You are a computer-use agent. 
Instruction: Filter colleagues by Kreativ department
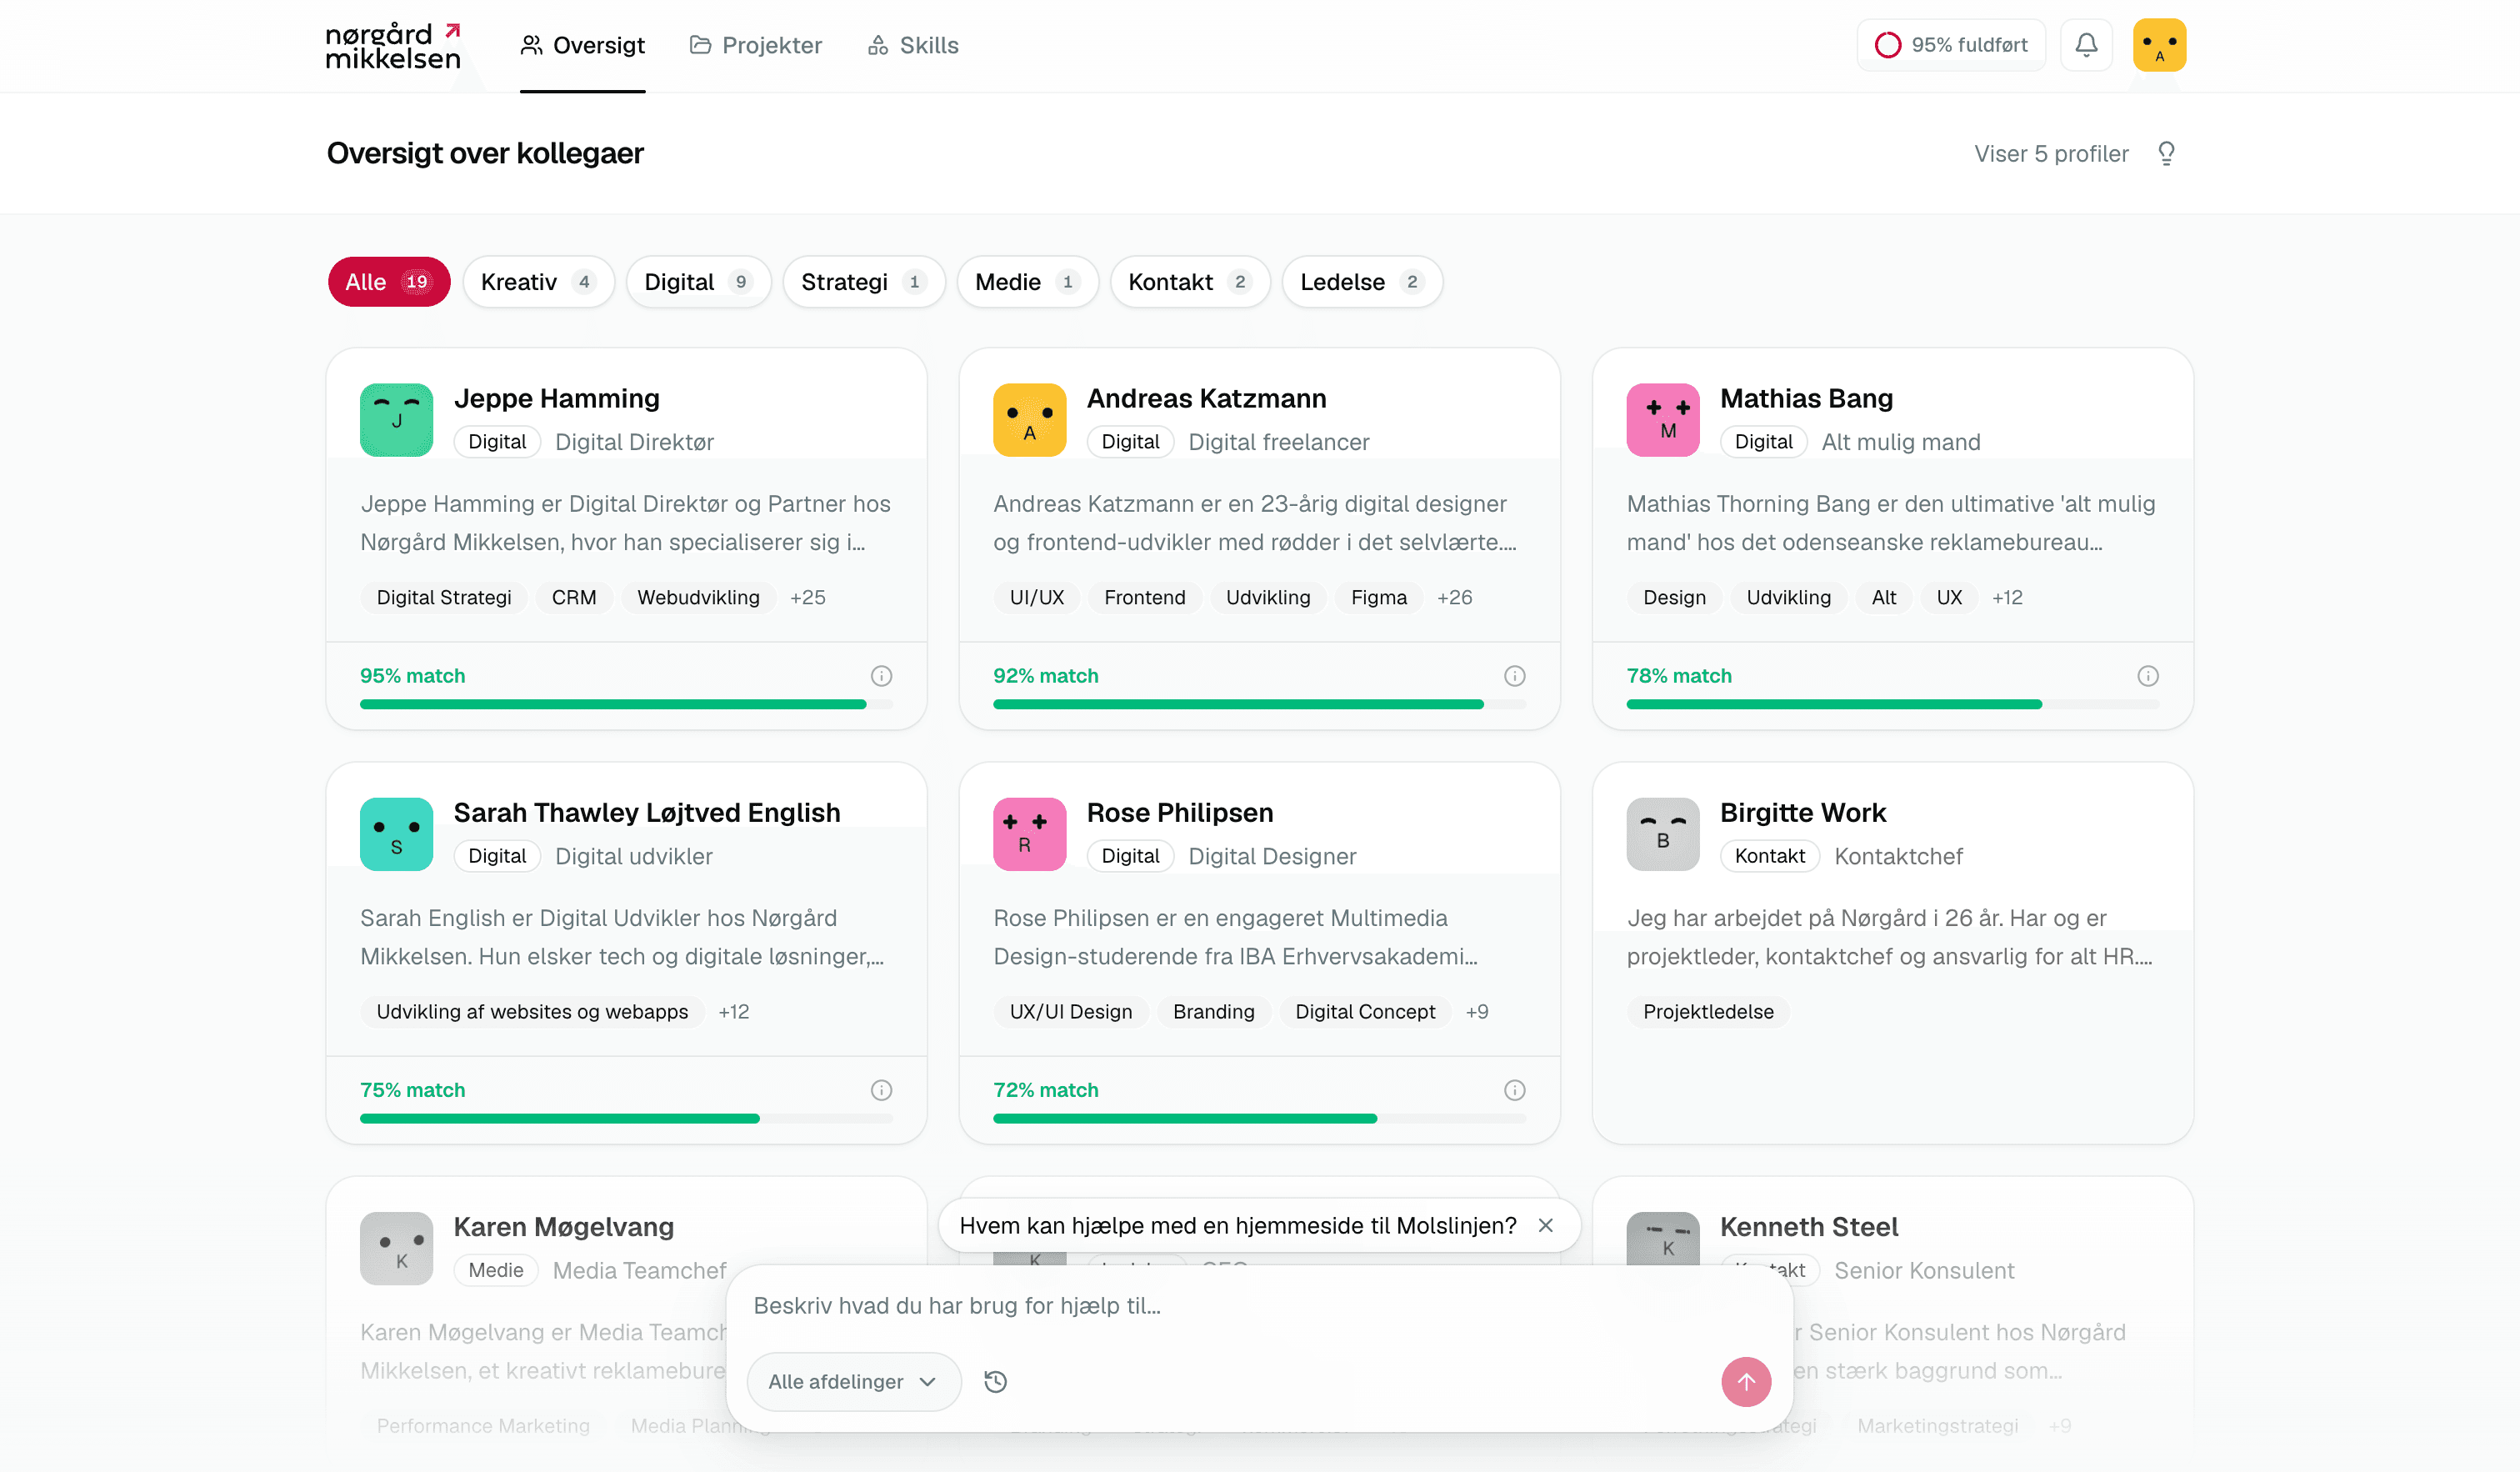[538, 282]
